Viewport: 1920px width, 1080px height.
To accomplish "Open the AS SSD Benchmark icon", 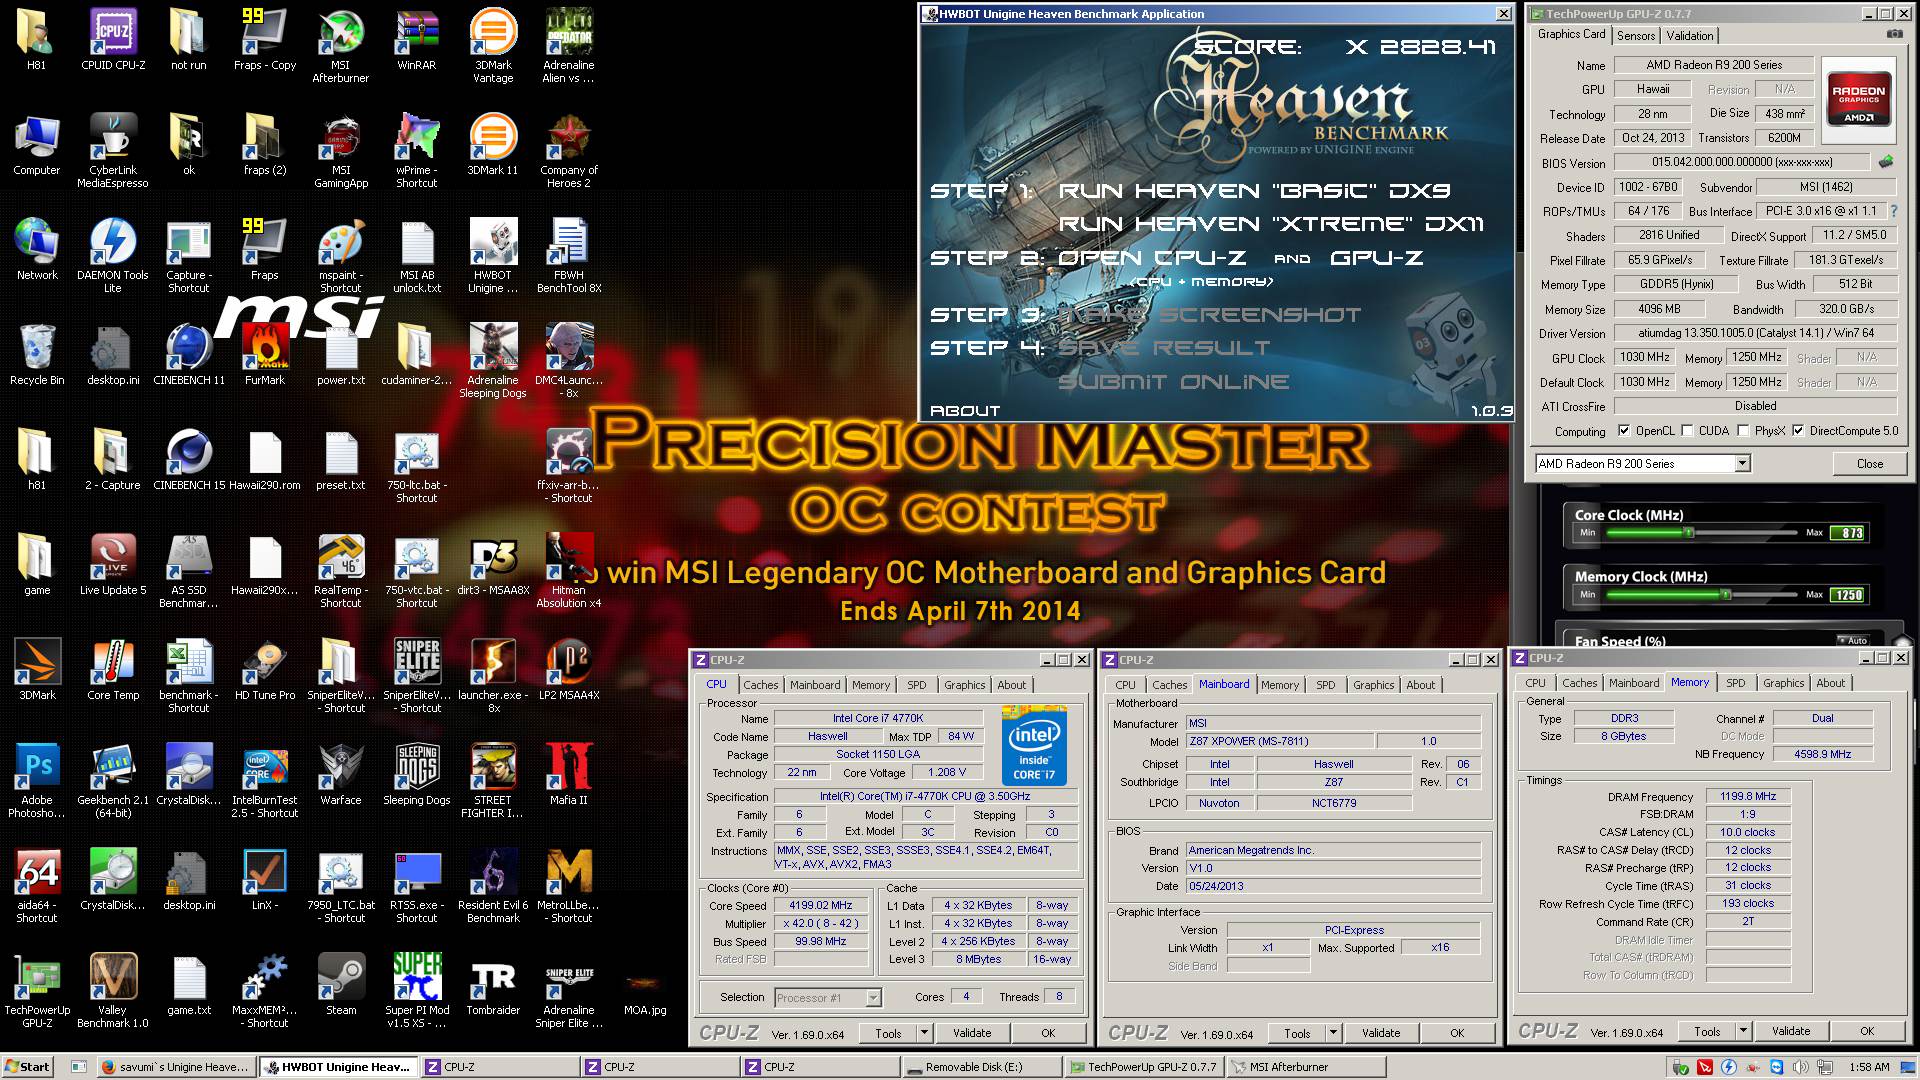I will pos(189,571).
